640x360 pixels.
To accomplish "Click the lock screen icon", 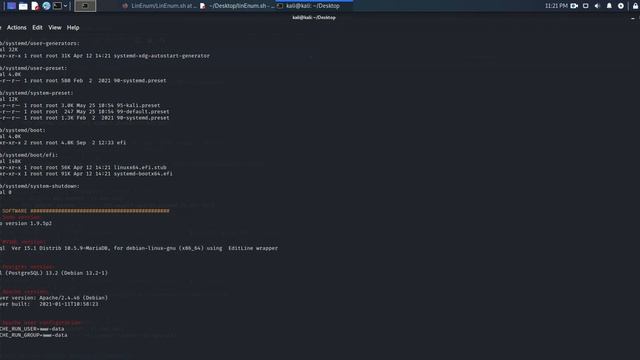I will pyautogui.click(x=635, y=6).
